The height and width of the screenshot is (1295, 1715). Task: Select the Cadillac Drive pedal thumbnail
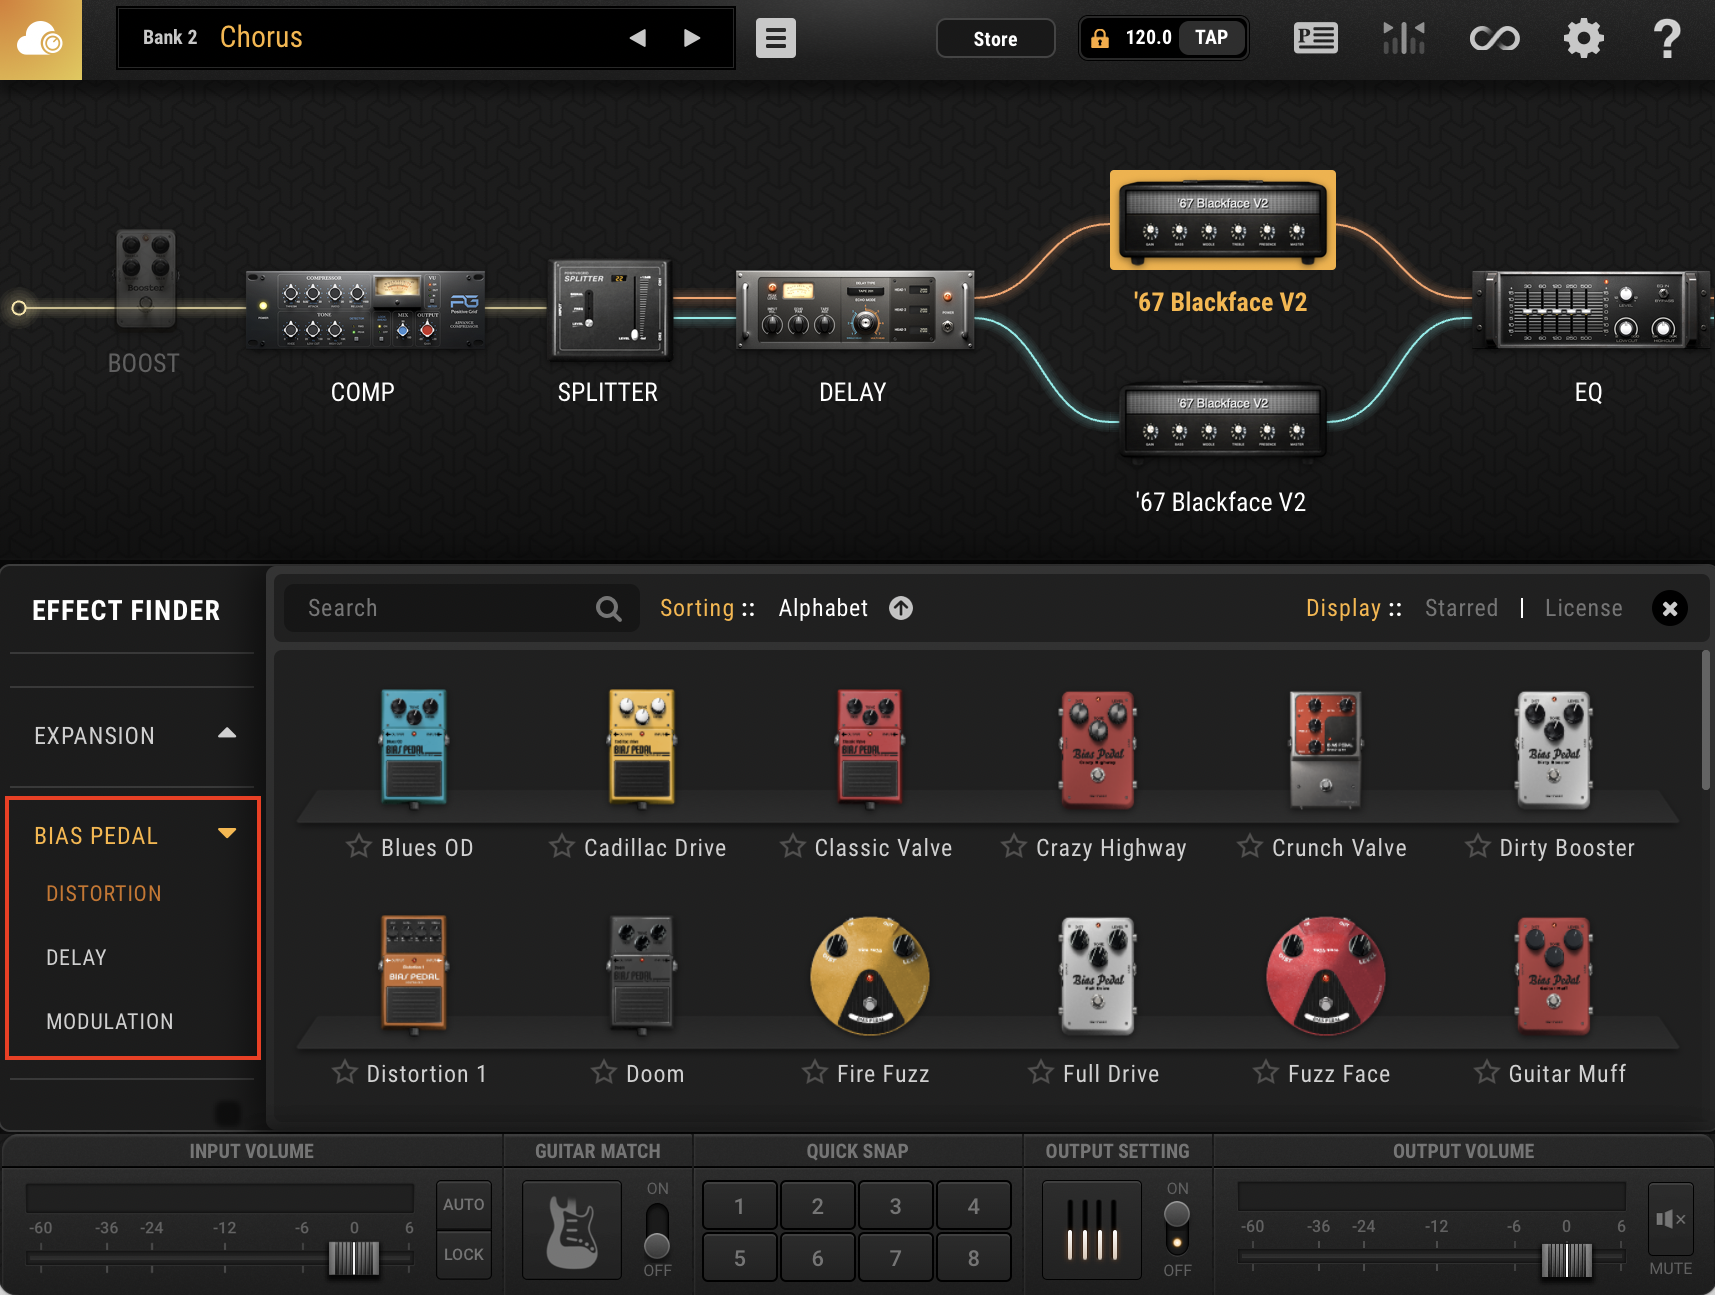click(x=642, y=747)
